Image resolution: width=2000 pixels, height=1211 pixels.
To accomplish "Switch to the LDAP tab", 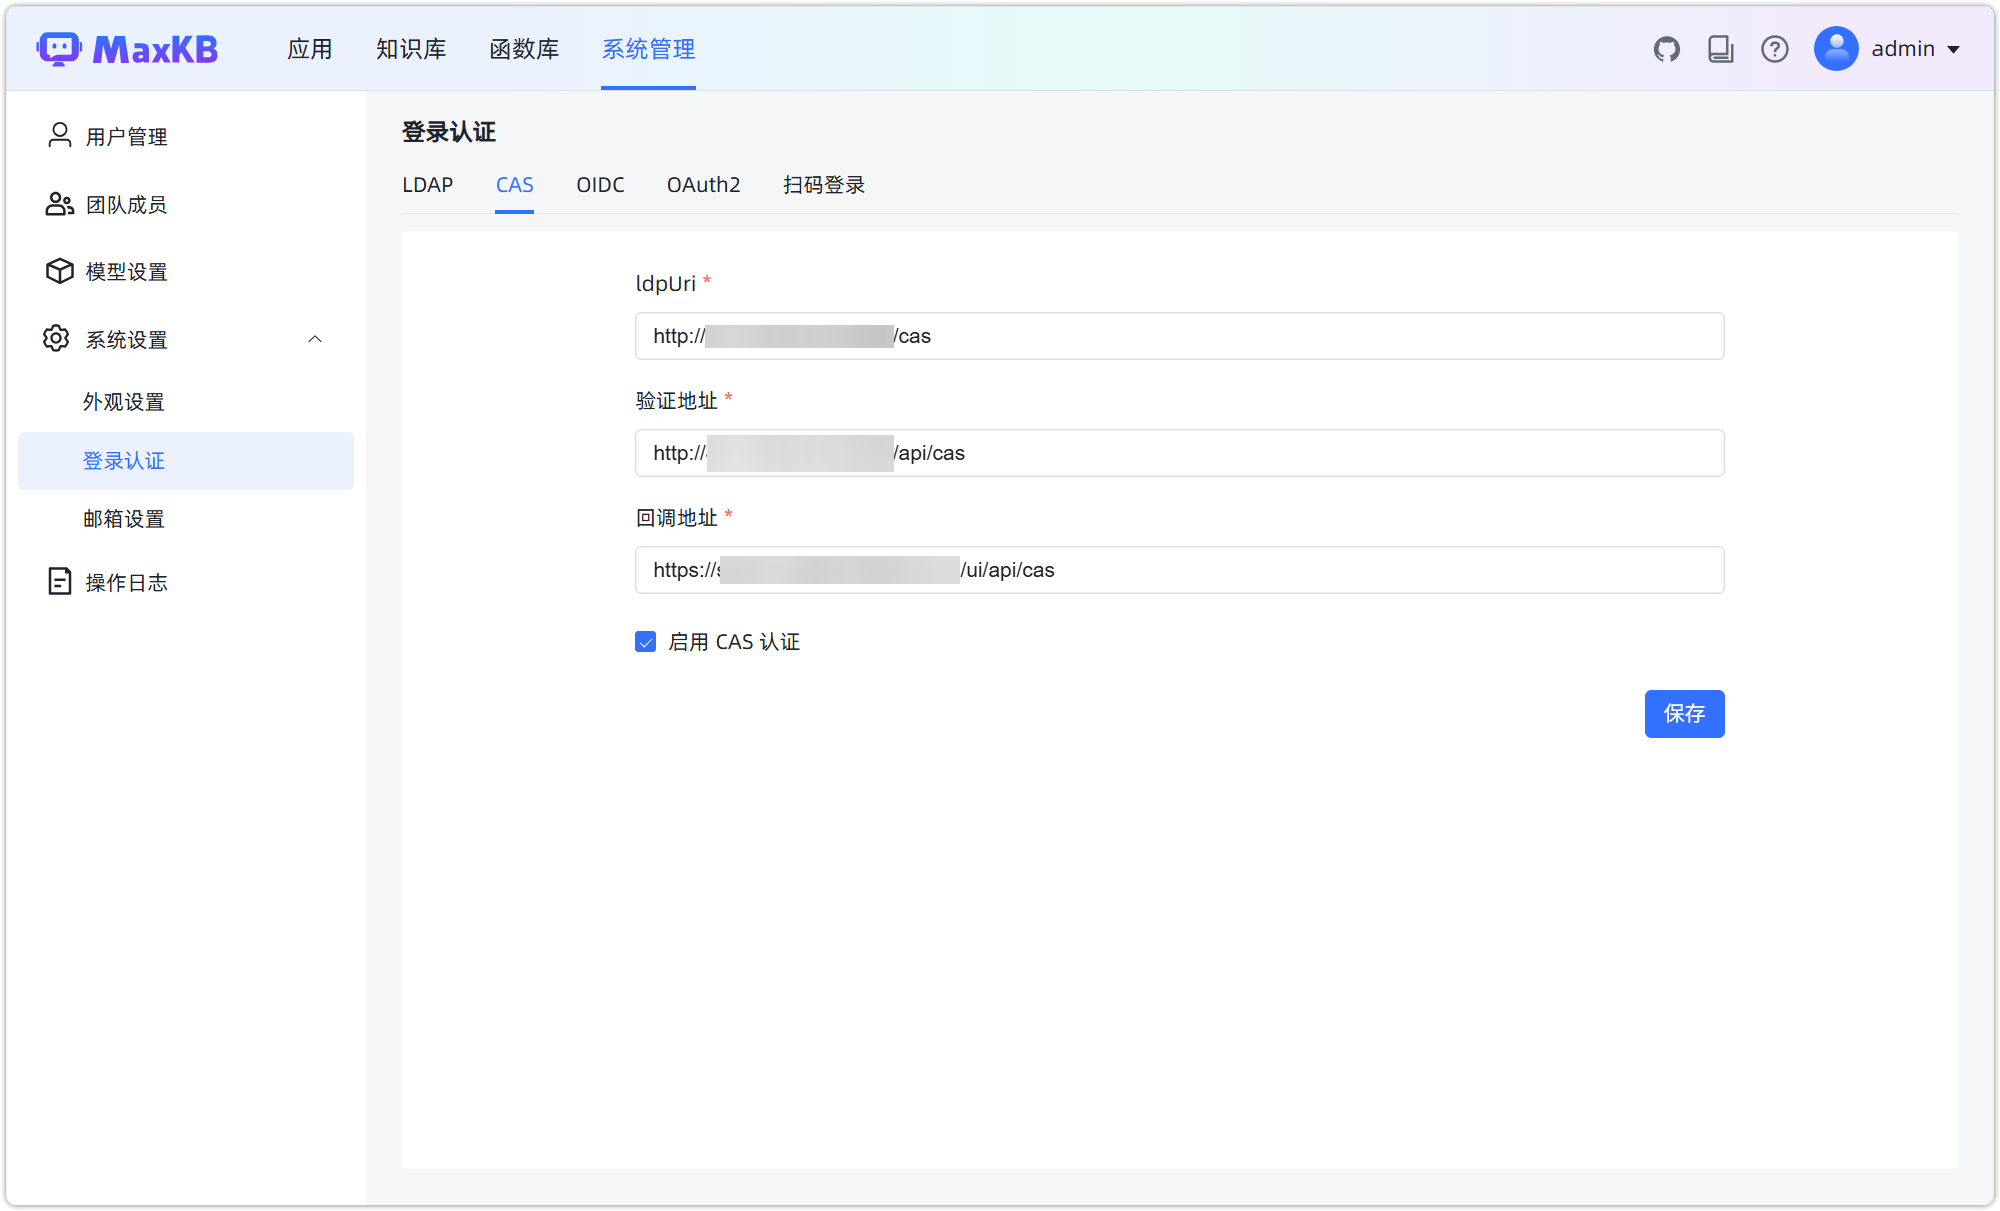I will pyautogui.click(x=427, y=185).
